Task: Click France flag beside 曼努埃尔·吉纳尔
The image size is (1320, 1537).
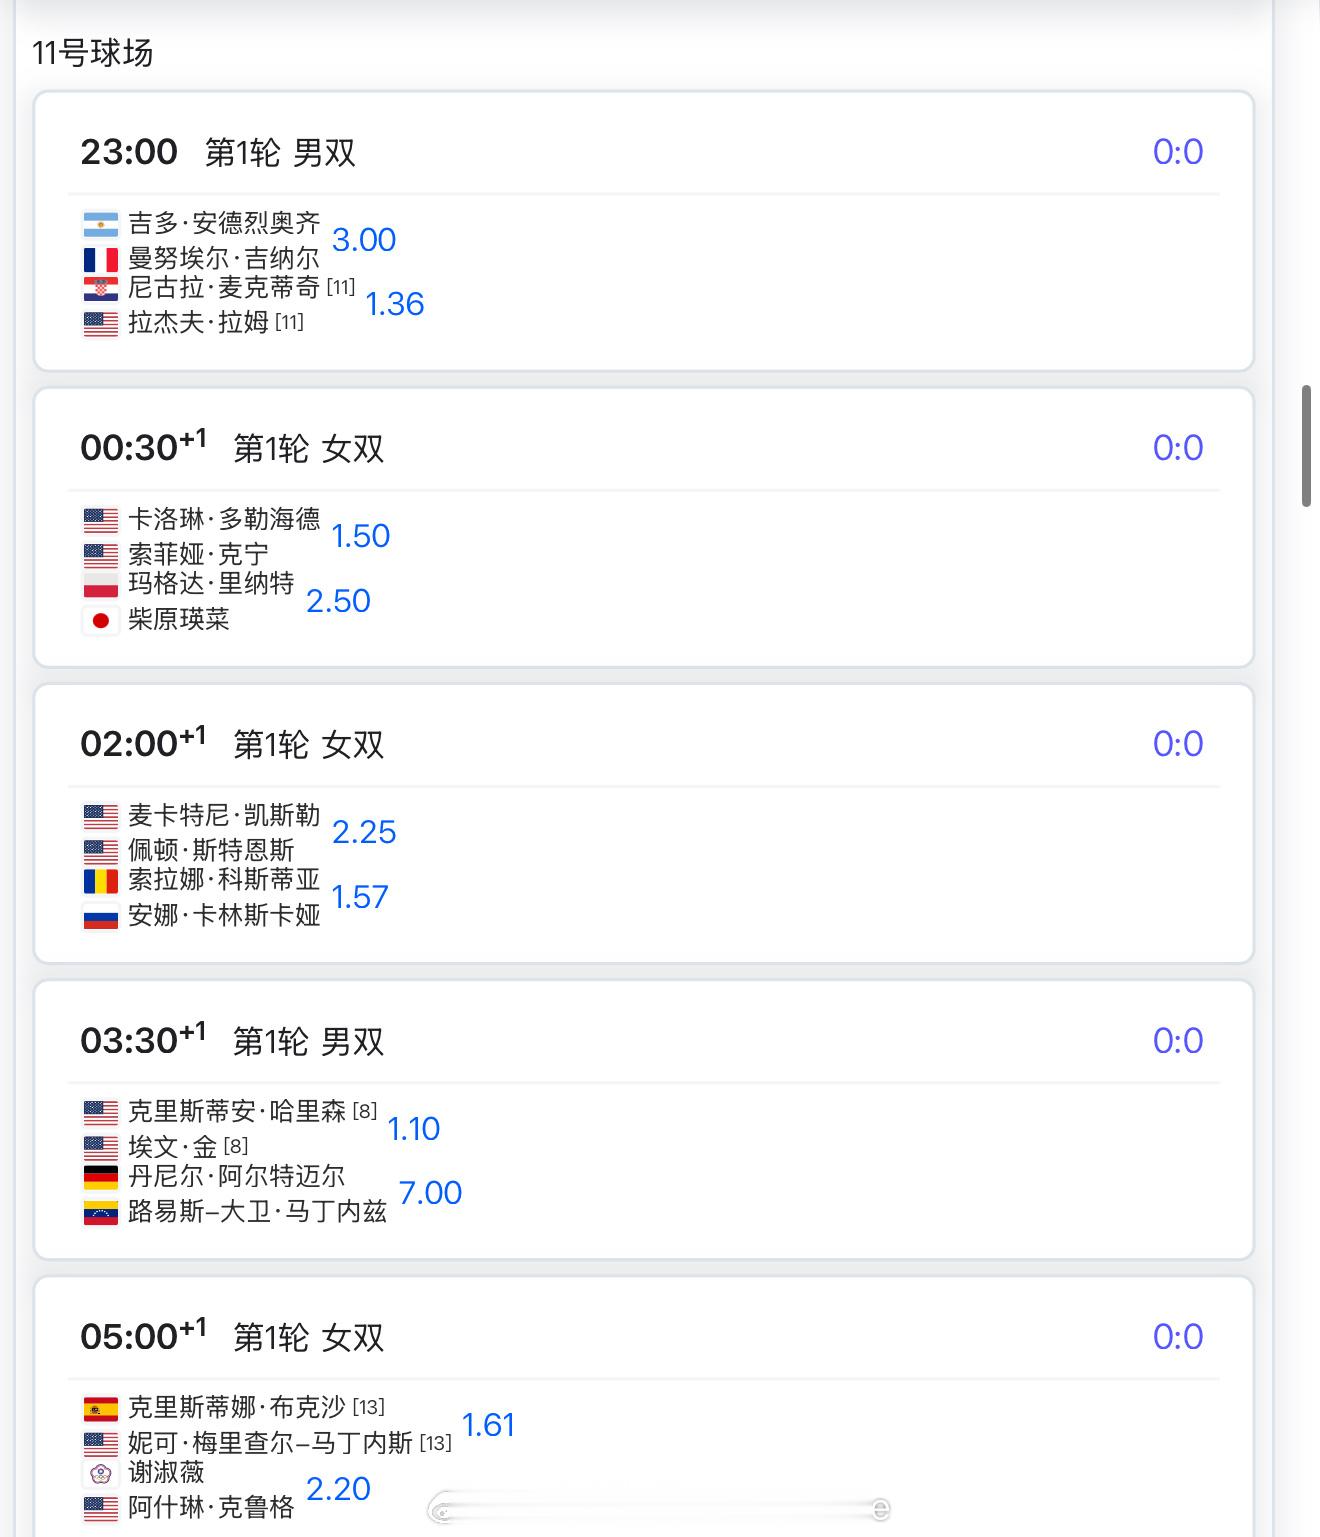Action: [100, 260]
